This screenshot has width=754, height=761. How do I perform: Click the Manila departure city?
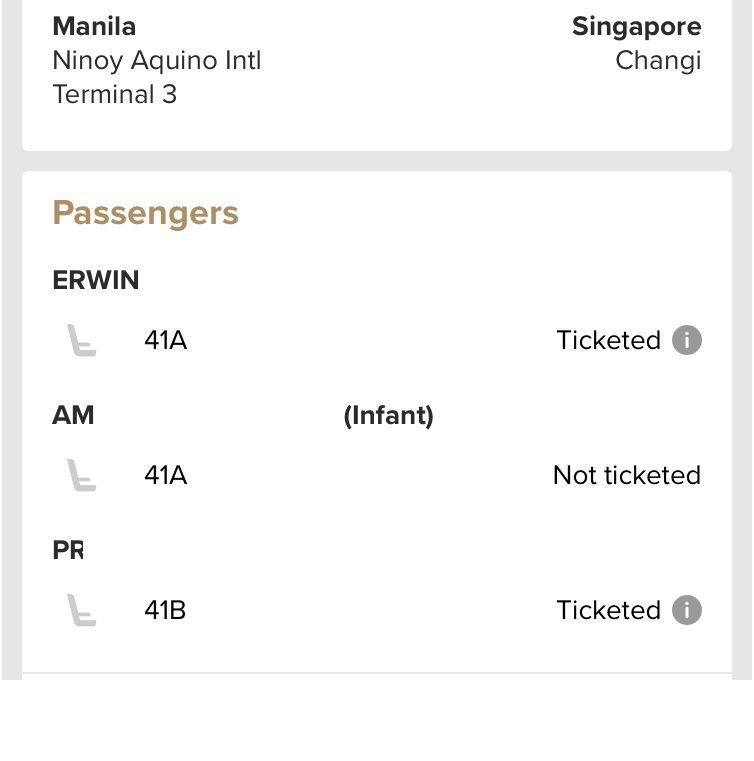tap(94, 26)
